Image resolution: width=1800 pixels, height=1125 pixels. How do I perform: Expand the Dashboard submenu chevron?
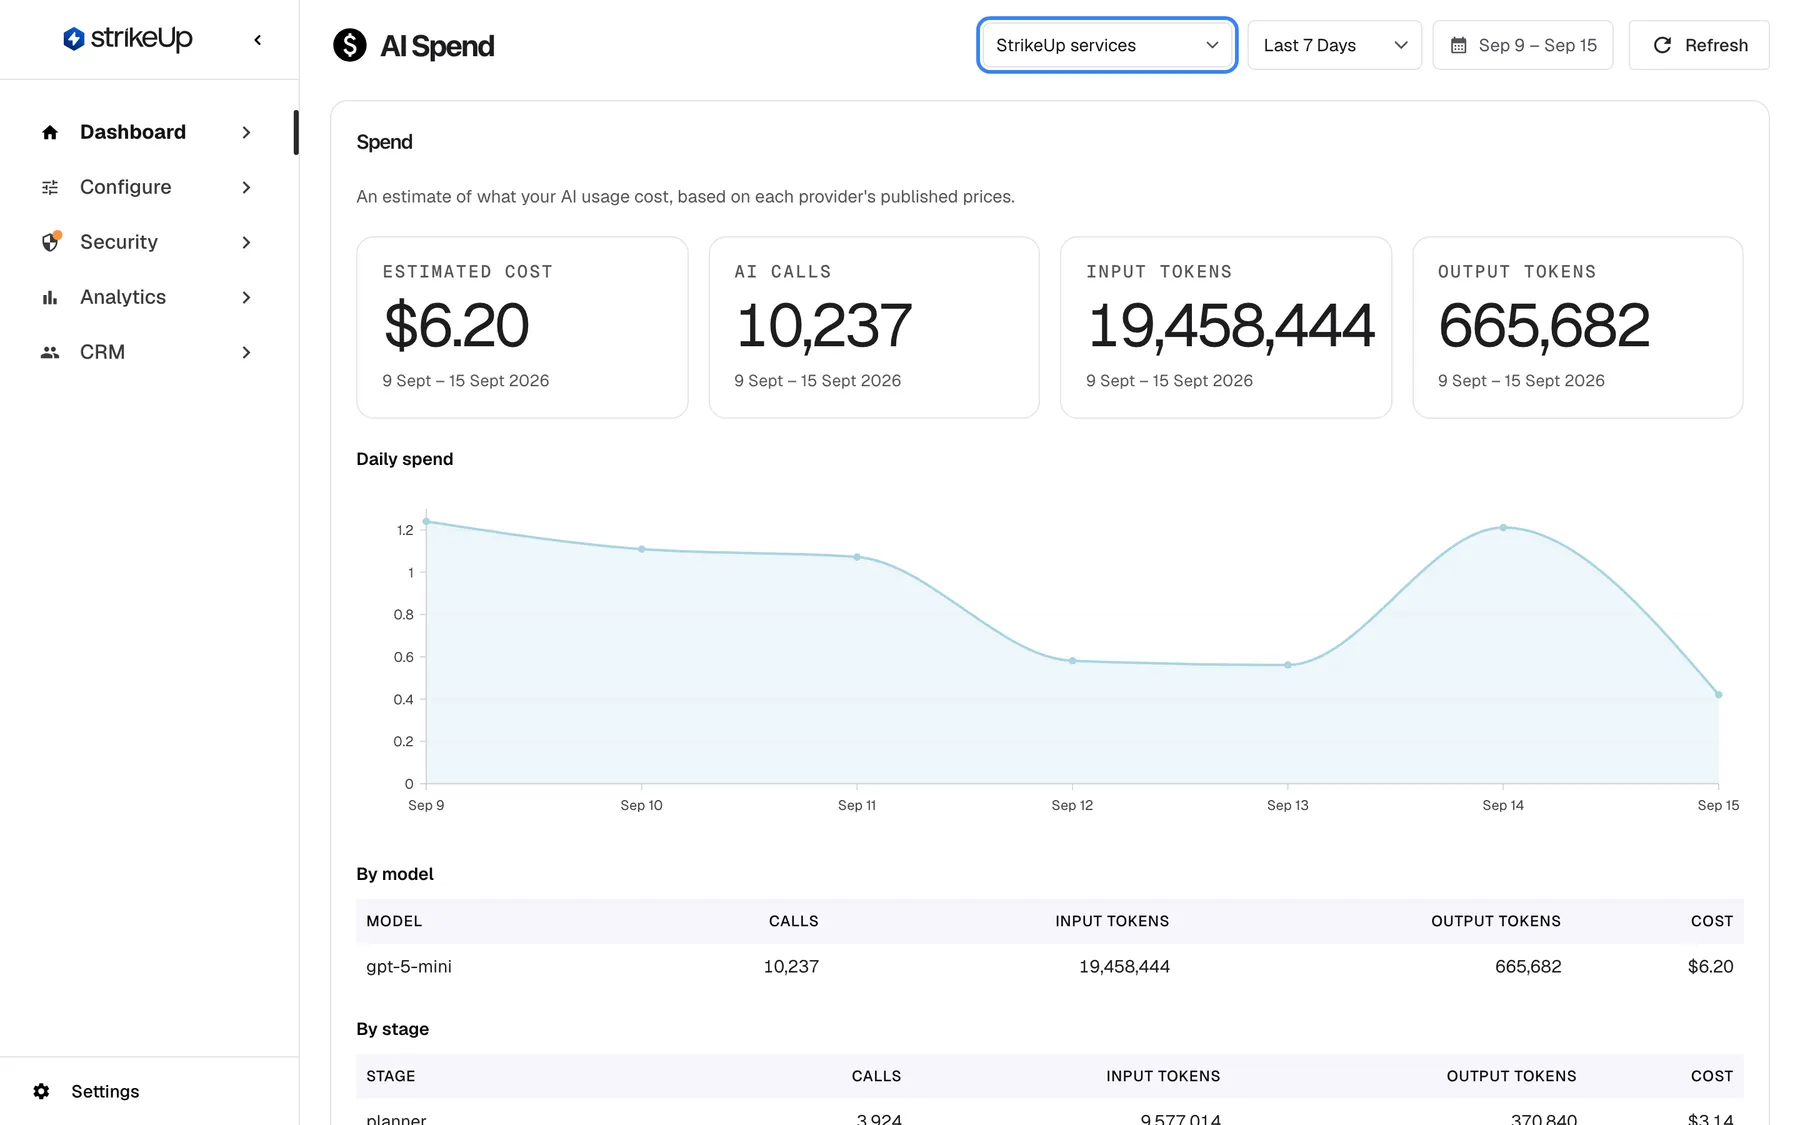point(246,132)
